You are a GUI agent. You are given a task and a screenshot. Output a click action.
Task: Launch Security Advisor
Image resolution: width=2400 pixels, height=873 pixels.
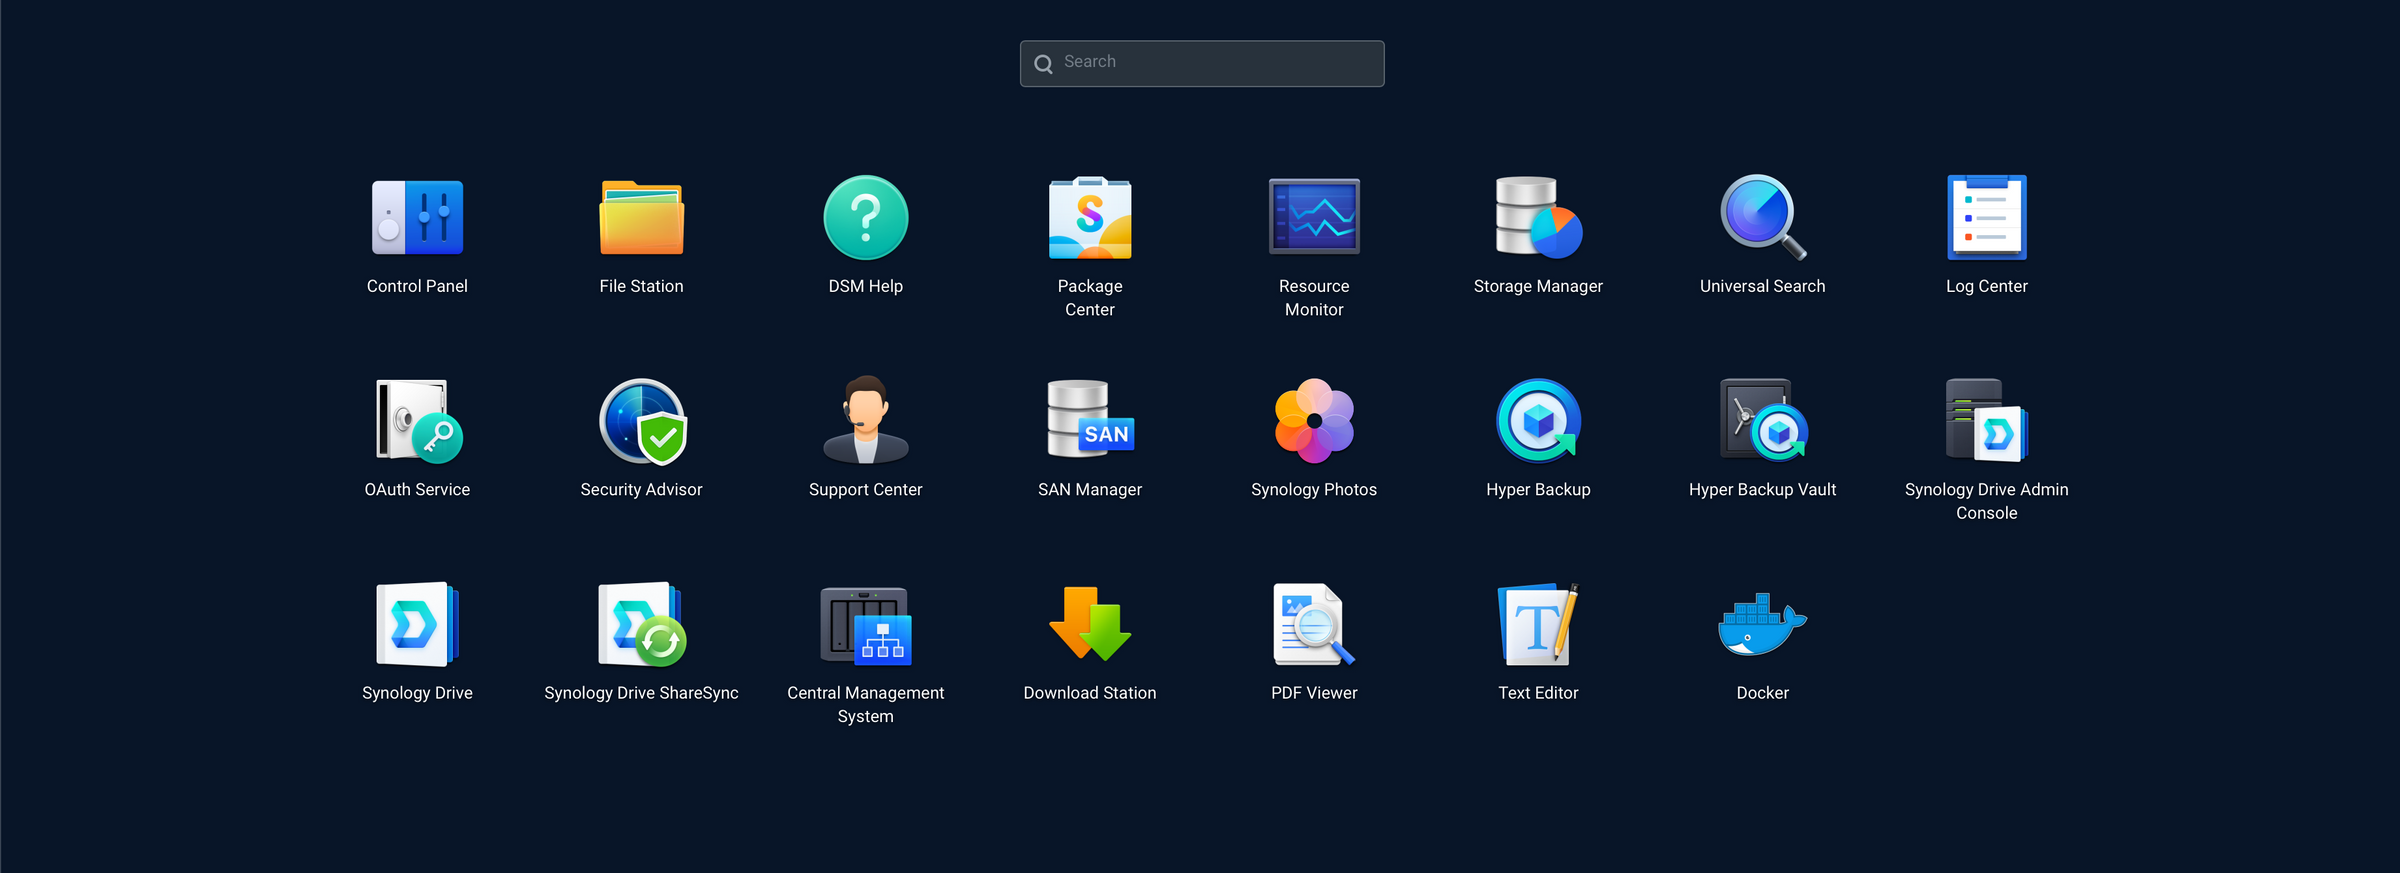641,421
